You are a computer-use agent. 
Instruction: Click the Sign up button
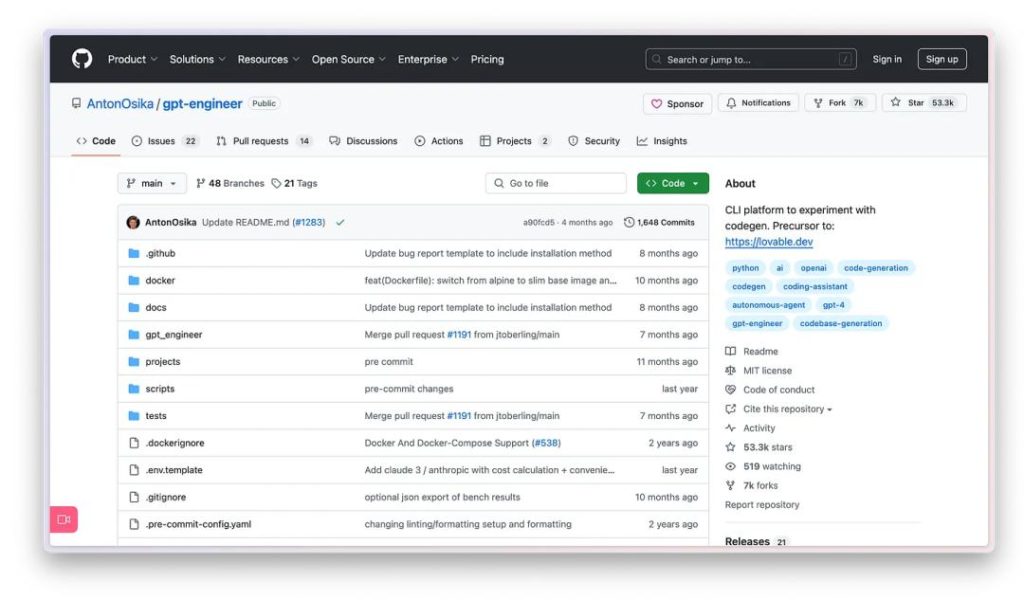[941, 60]
